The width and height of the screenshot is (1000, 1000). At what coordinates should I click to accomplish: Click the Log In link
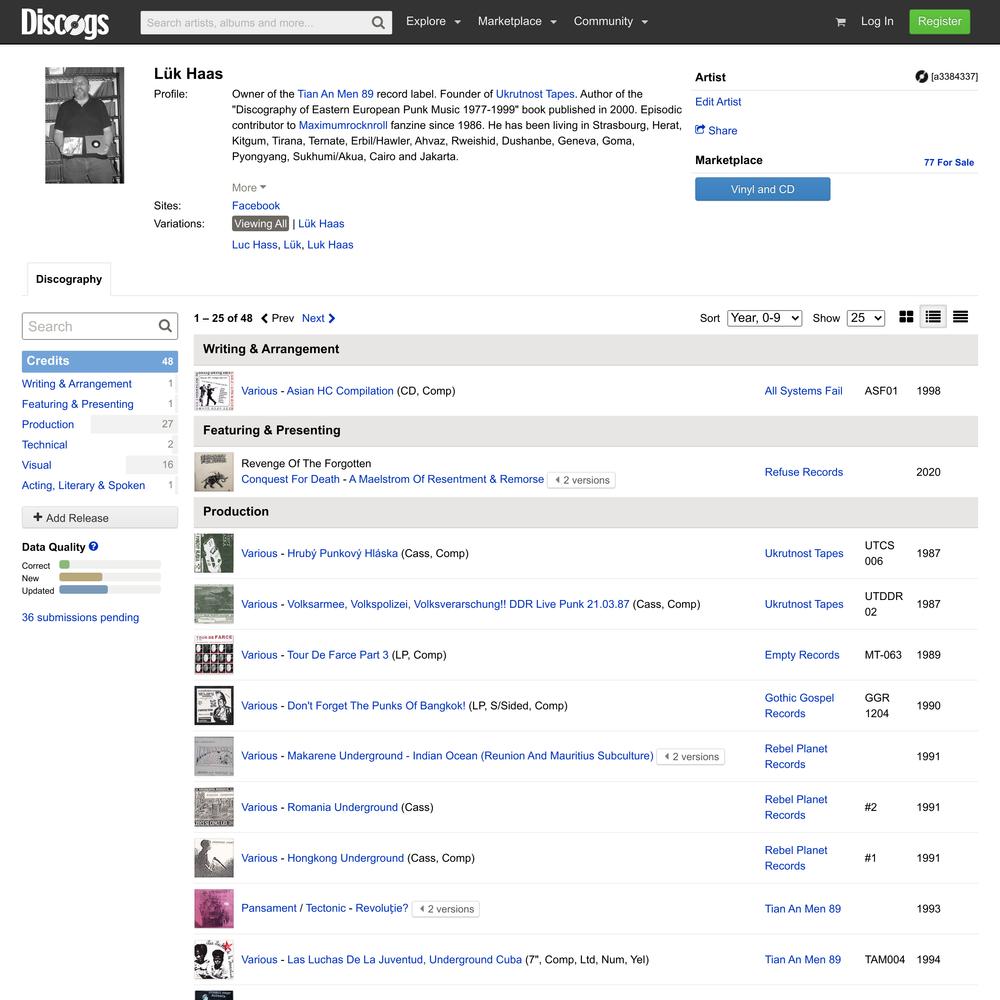click(x=877, y=22)
